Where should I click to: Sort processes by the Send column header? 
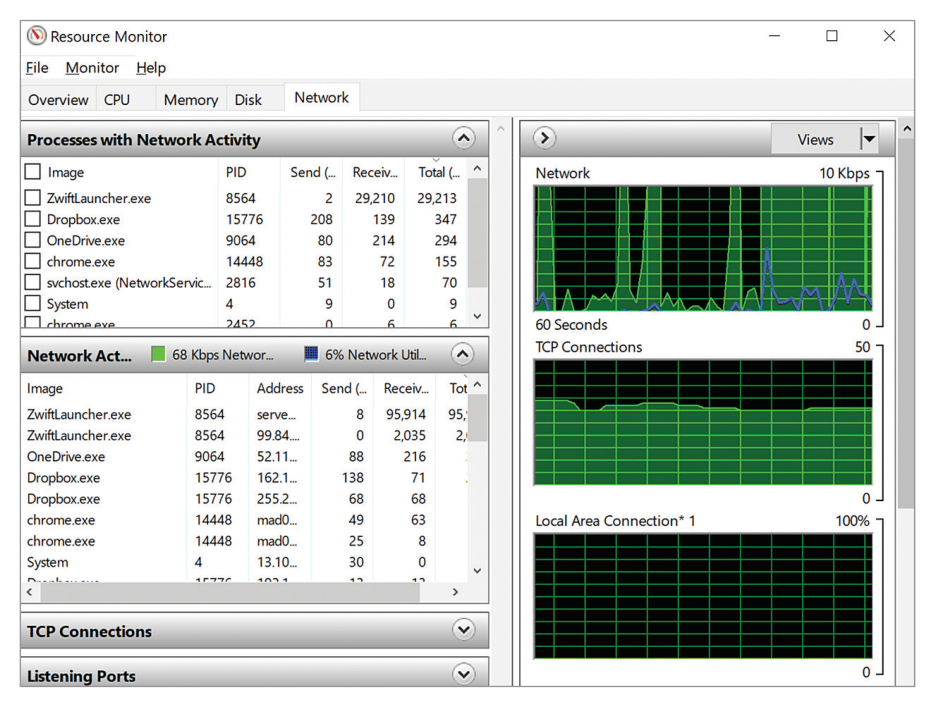[x=312, y=172]
